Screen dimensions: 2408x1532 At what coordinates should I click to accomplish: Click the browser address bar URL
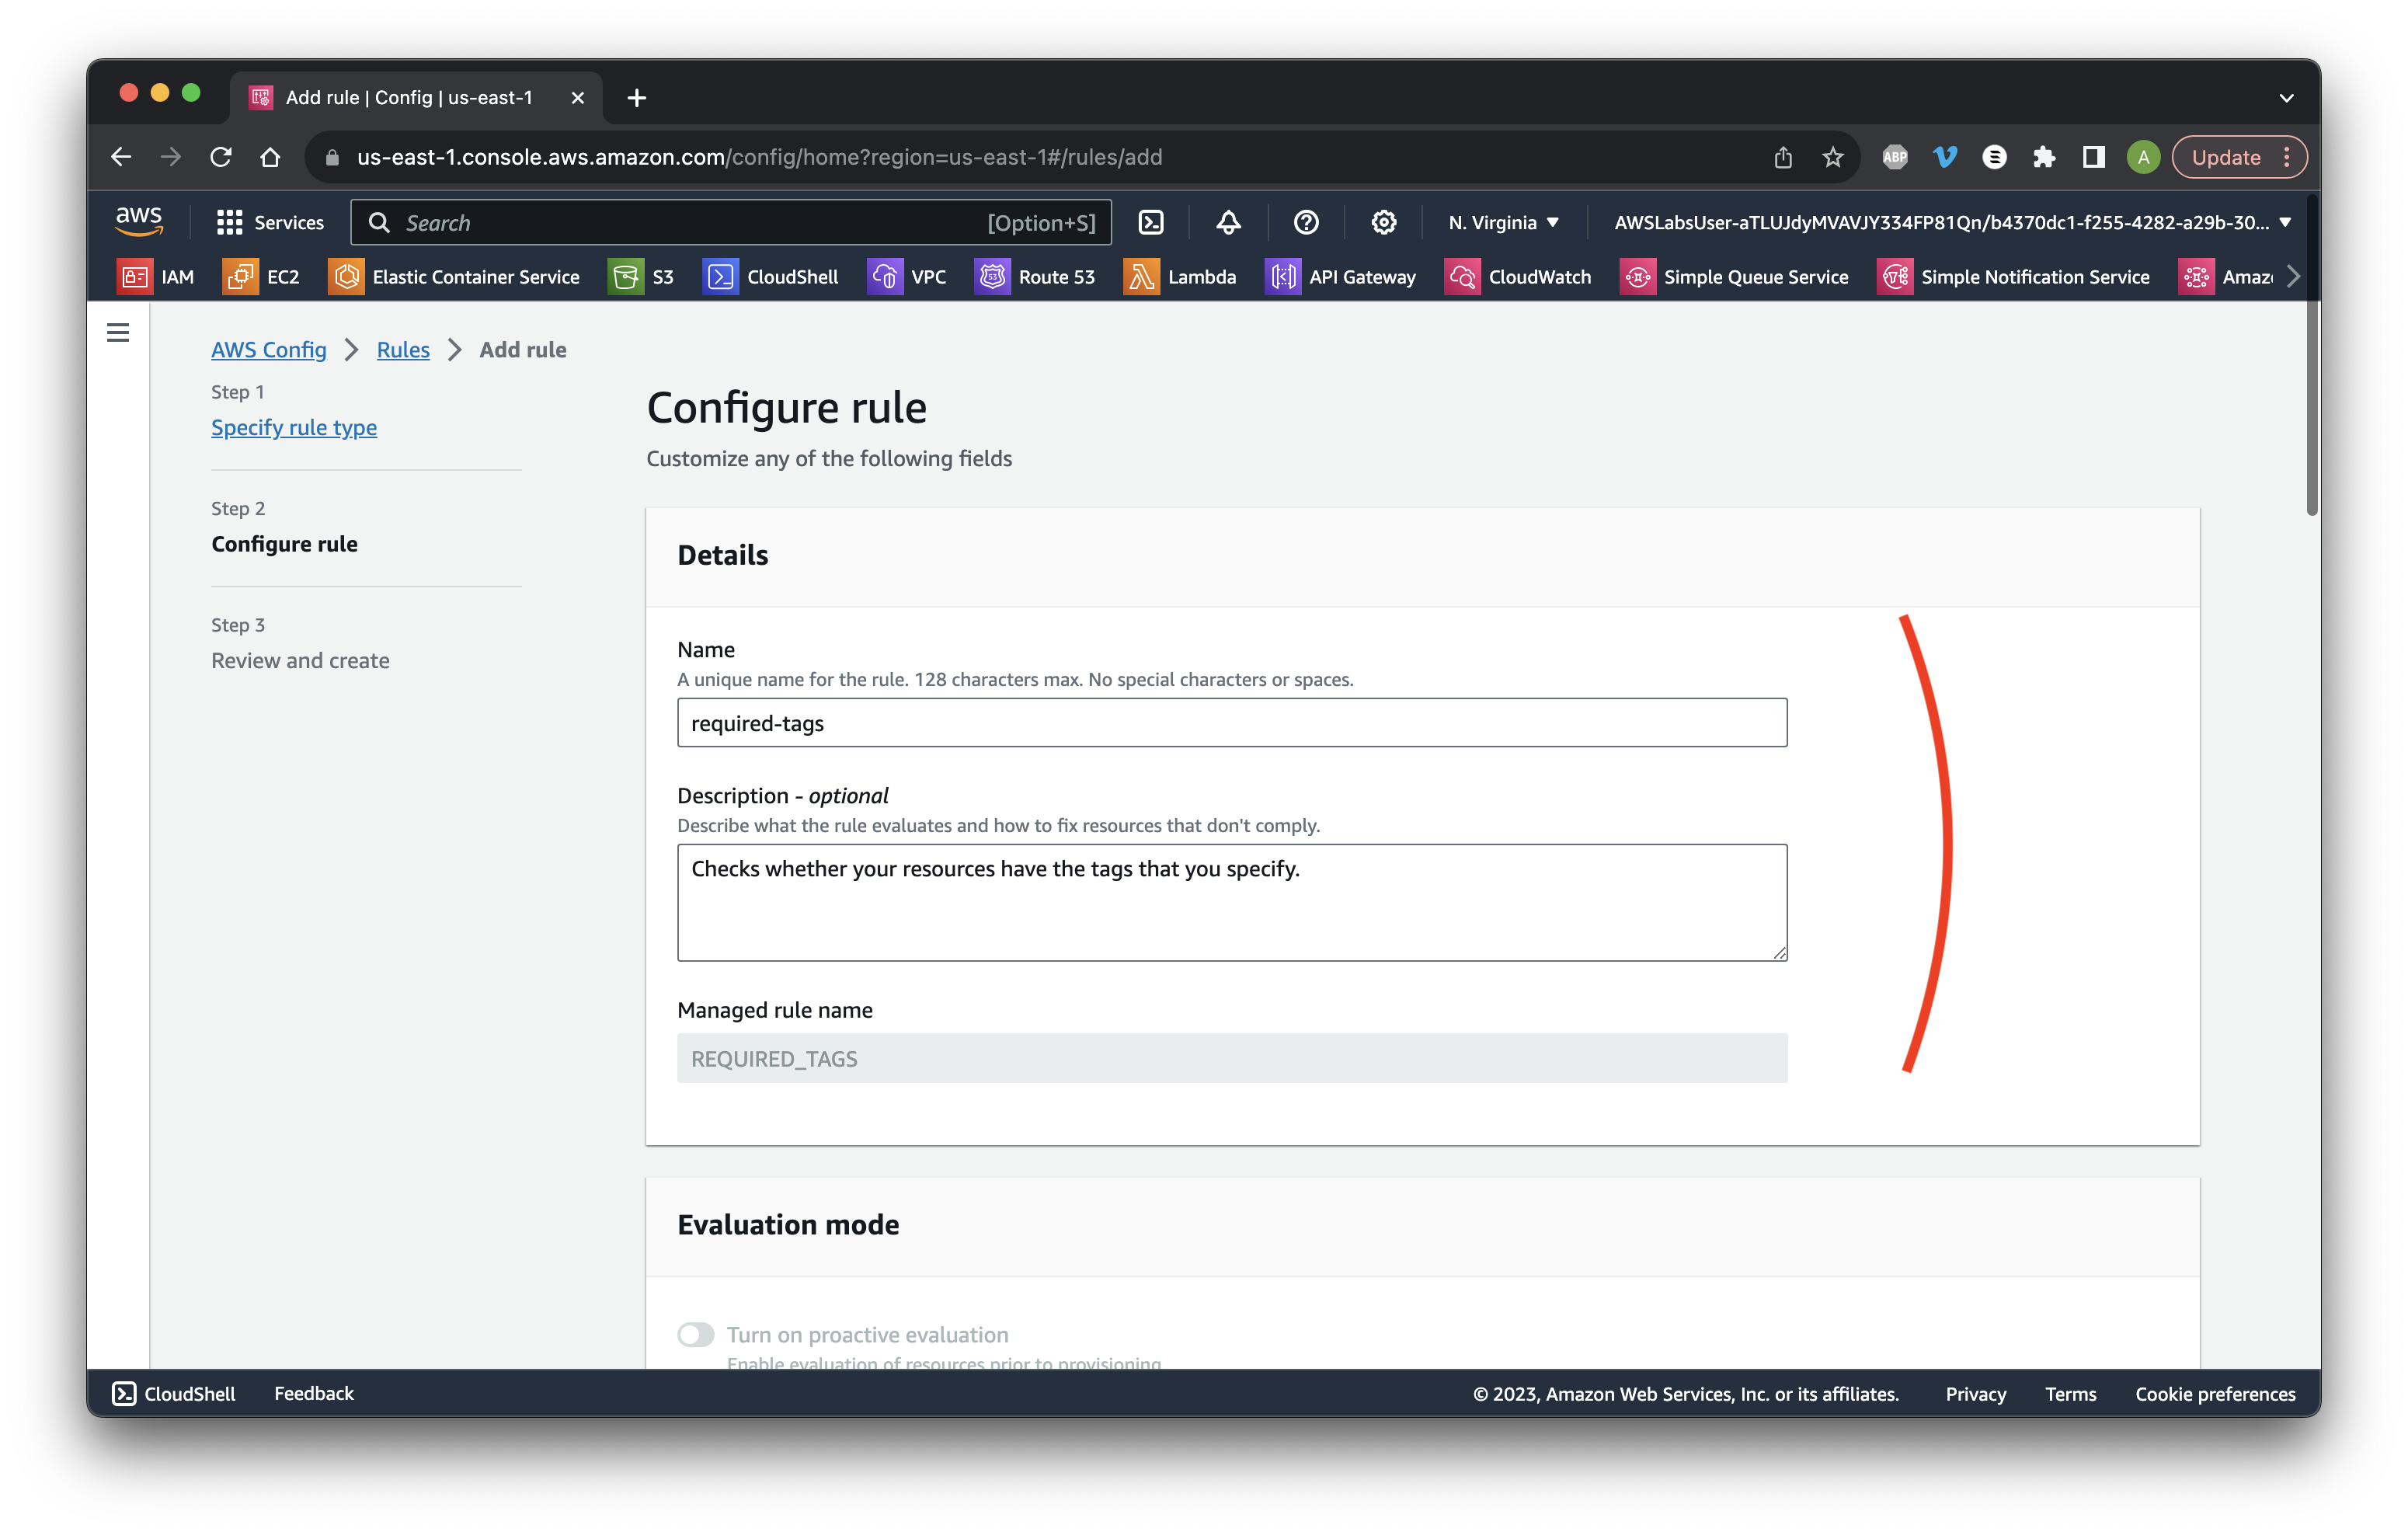tap(759, 157)
